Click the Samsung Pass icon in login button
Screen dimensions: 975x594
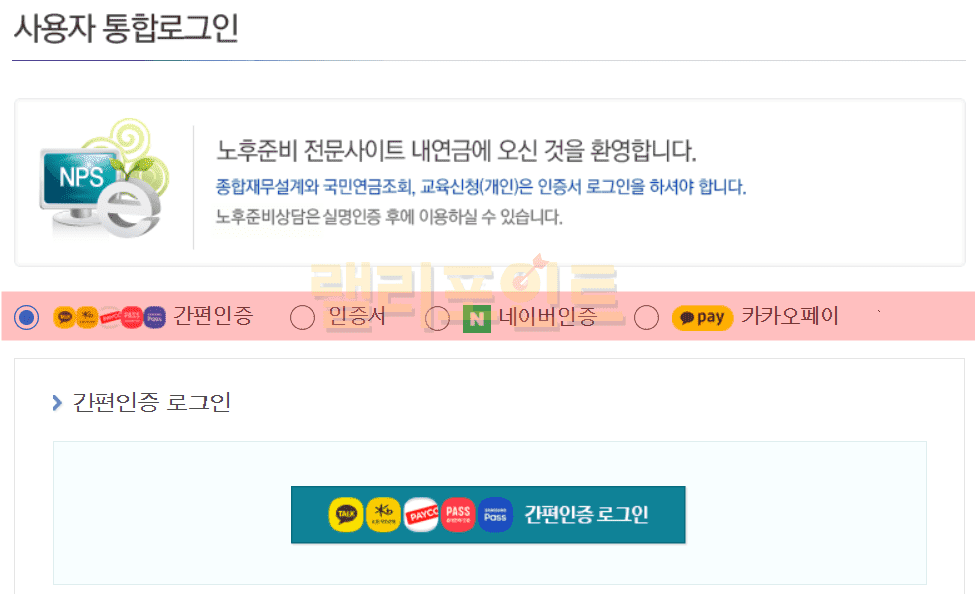495,515
